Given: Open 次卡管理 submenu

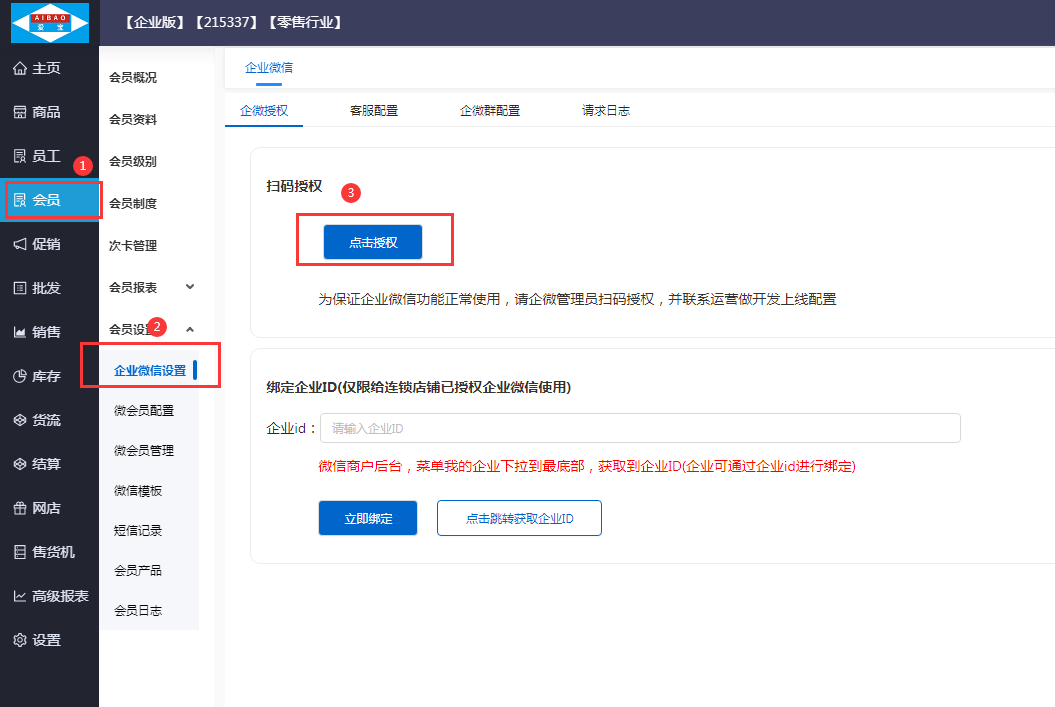Looking at the screenshot, I should click(x=133, y=246).
